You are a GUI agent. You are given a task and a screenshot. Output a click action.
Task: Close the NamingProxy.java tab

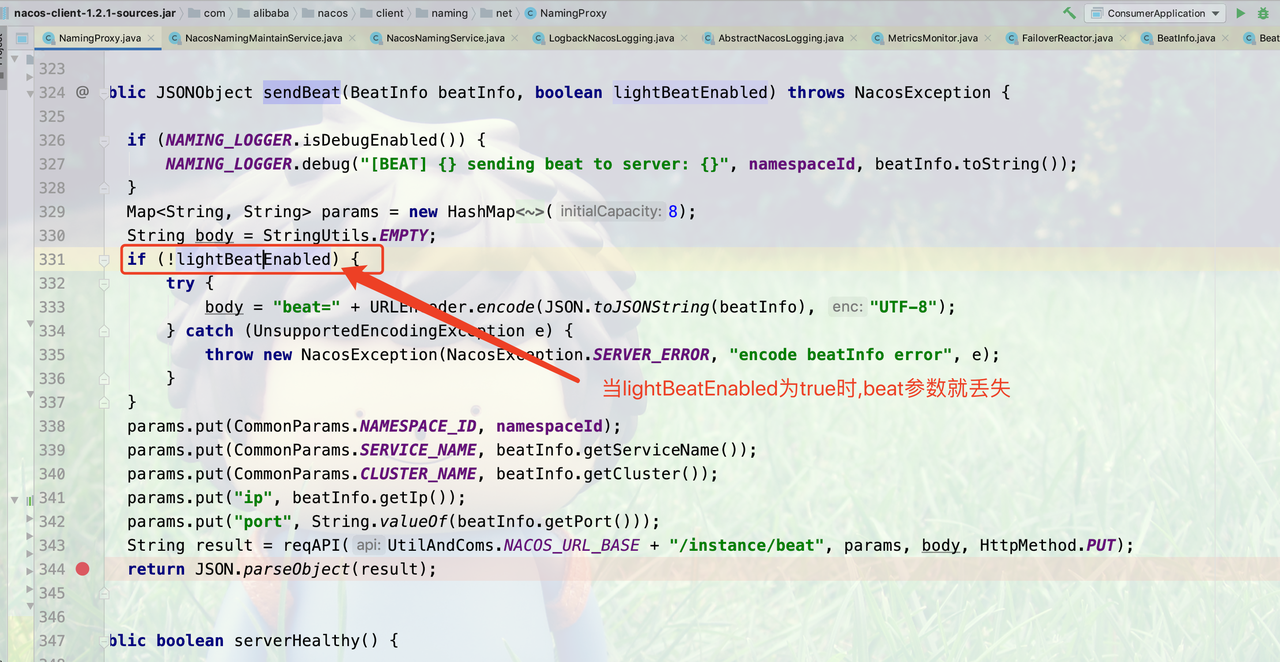point(152,38)
